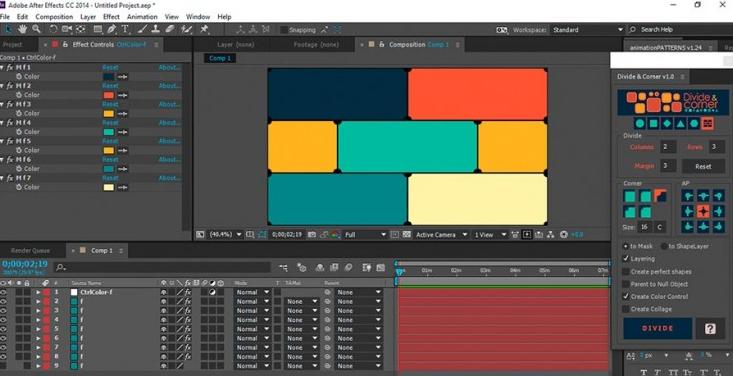Select the square corner style
Image resolution: width=733 pixels, height=376 pixels.
pos(630,196)
